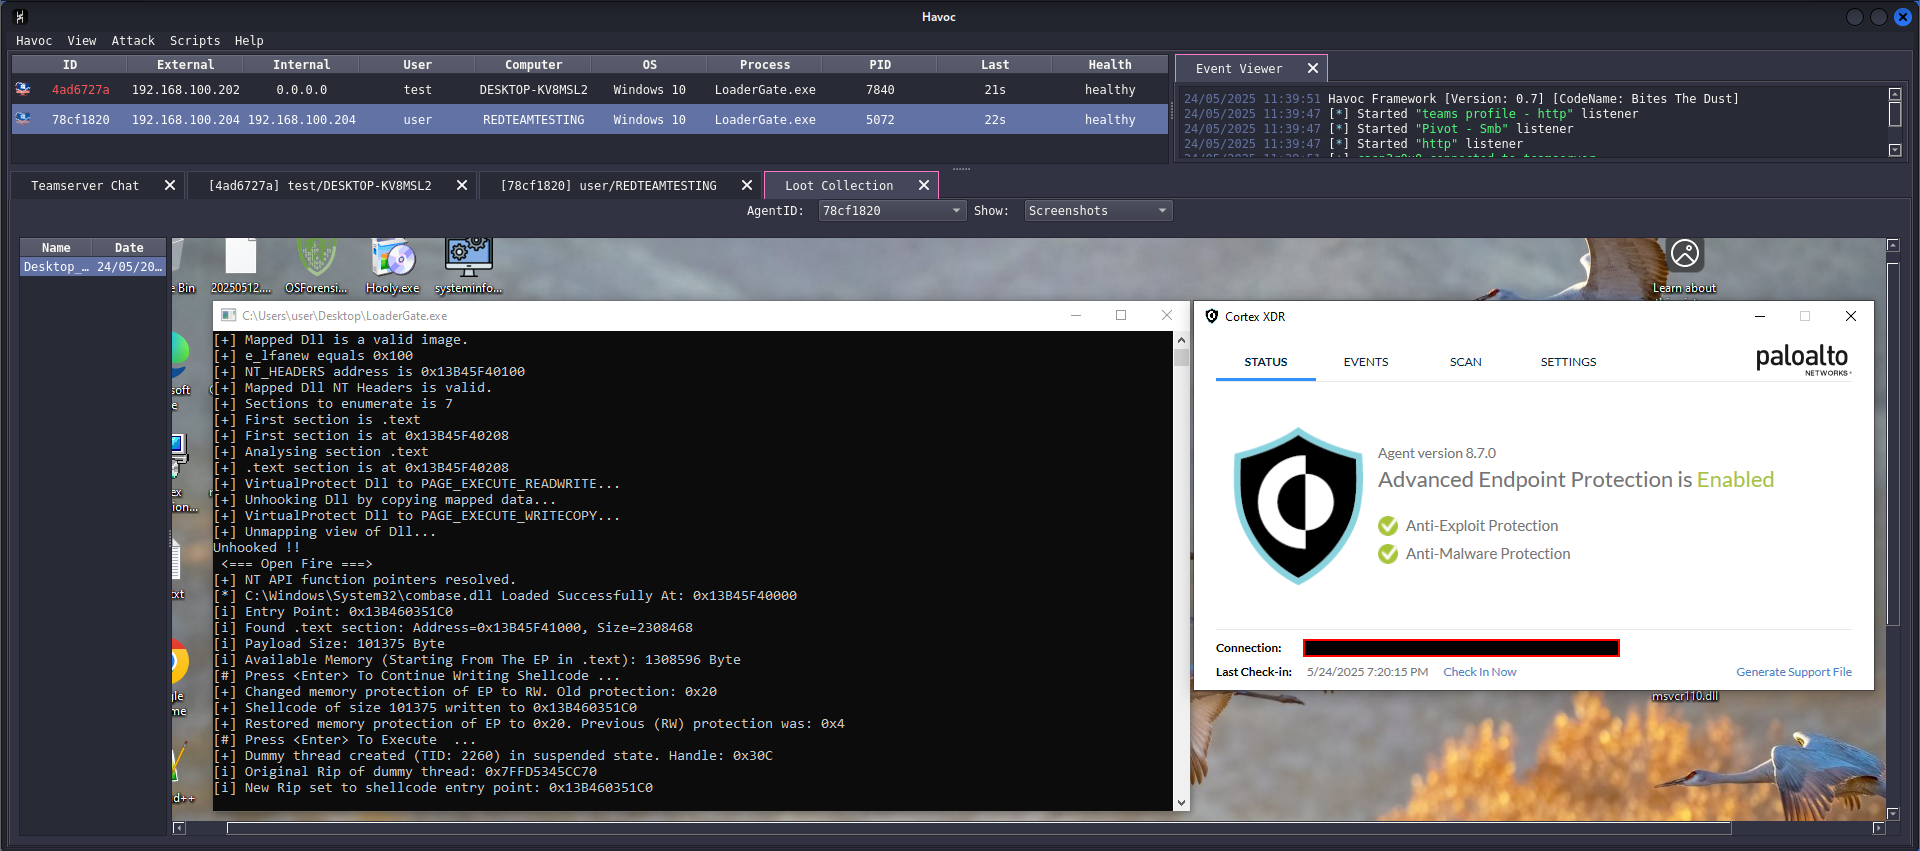
Task: Open Cortex XDR SCAN tab
Action: [1465, 362]
